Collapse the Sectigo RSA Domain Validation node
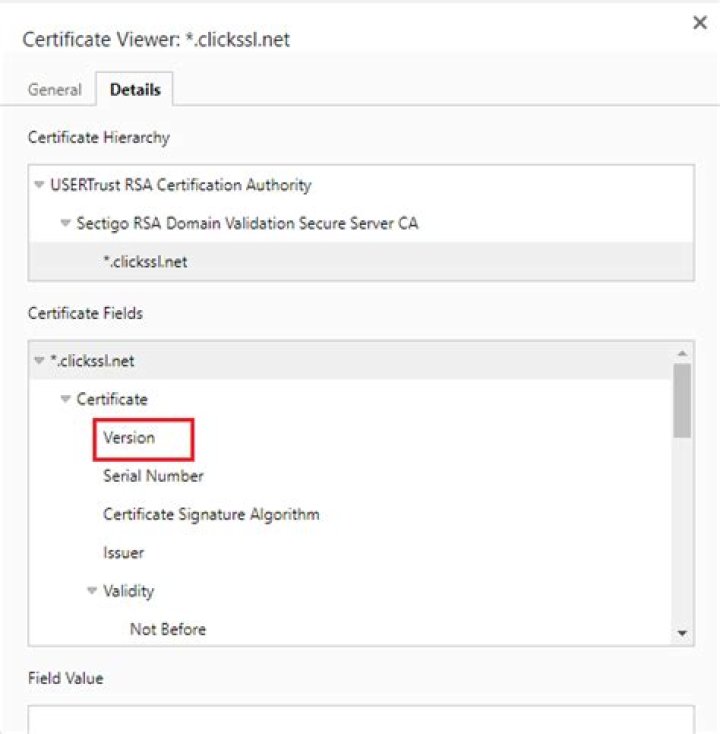The width and height of the screenshot is (720, 734). (x=66, y=223)
